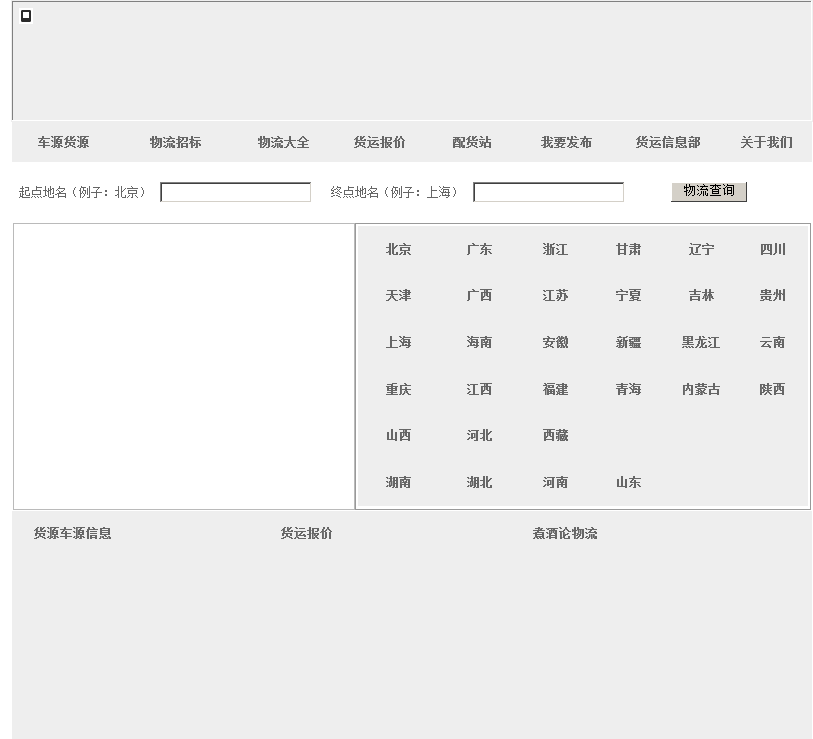Click the broken image icon in the banner
The height and width of the screenshot is (739, 813).
[26, 16]
